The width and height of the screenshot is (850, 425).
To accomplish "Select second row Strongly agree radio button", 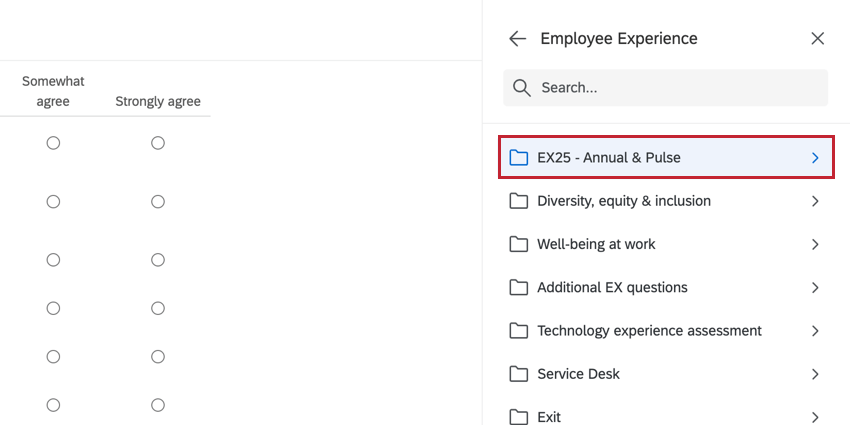I will pos(158,202).
